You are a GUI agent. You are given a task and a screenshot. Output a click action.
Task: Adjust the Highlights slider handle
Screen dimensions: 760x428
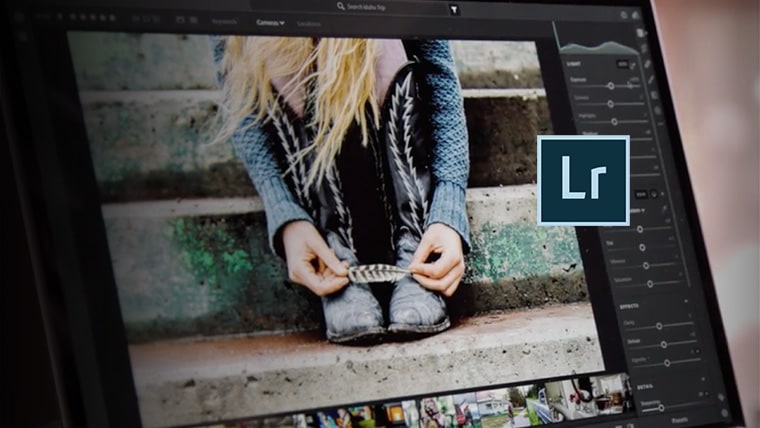click(614, 122)
